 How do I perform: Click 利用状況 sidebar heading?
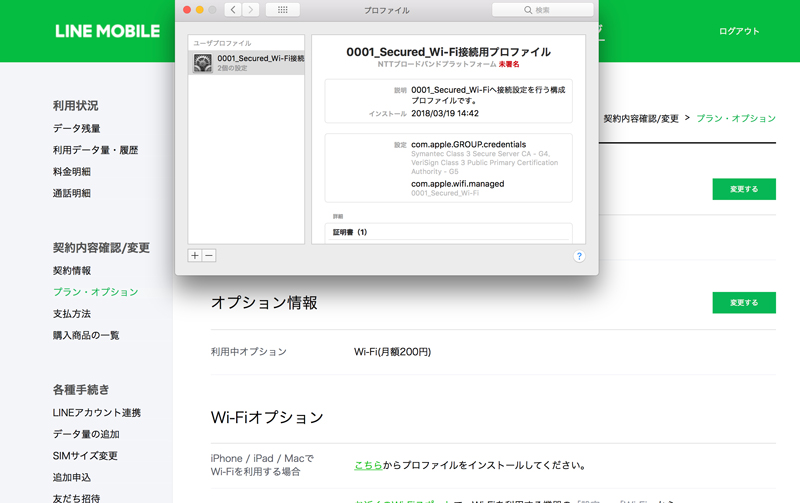76,106
